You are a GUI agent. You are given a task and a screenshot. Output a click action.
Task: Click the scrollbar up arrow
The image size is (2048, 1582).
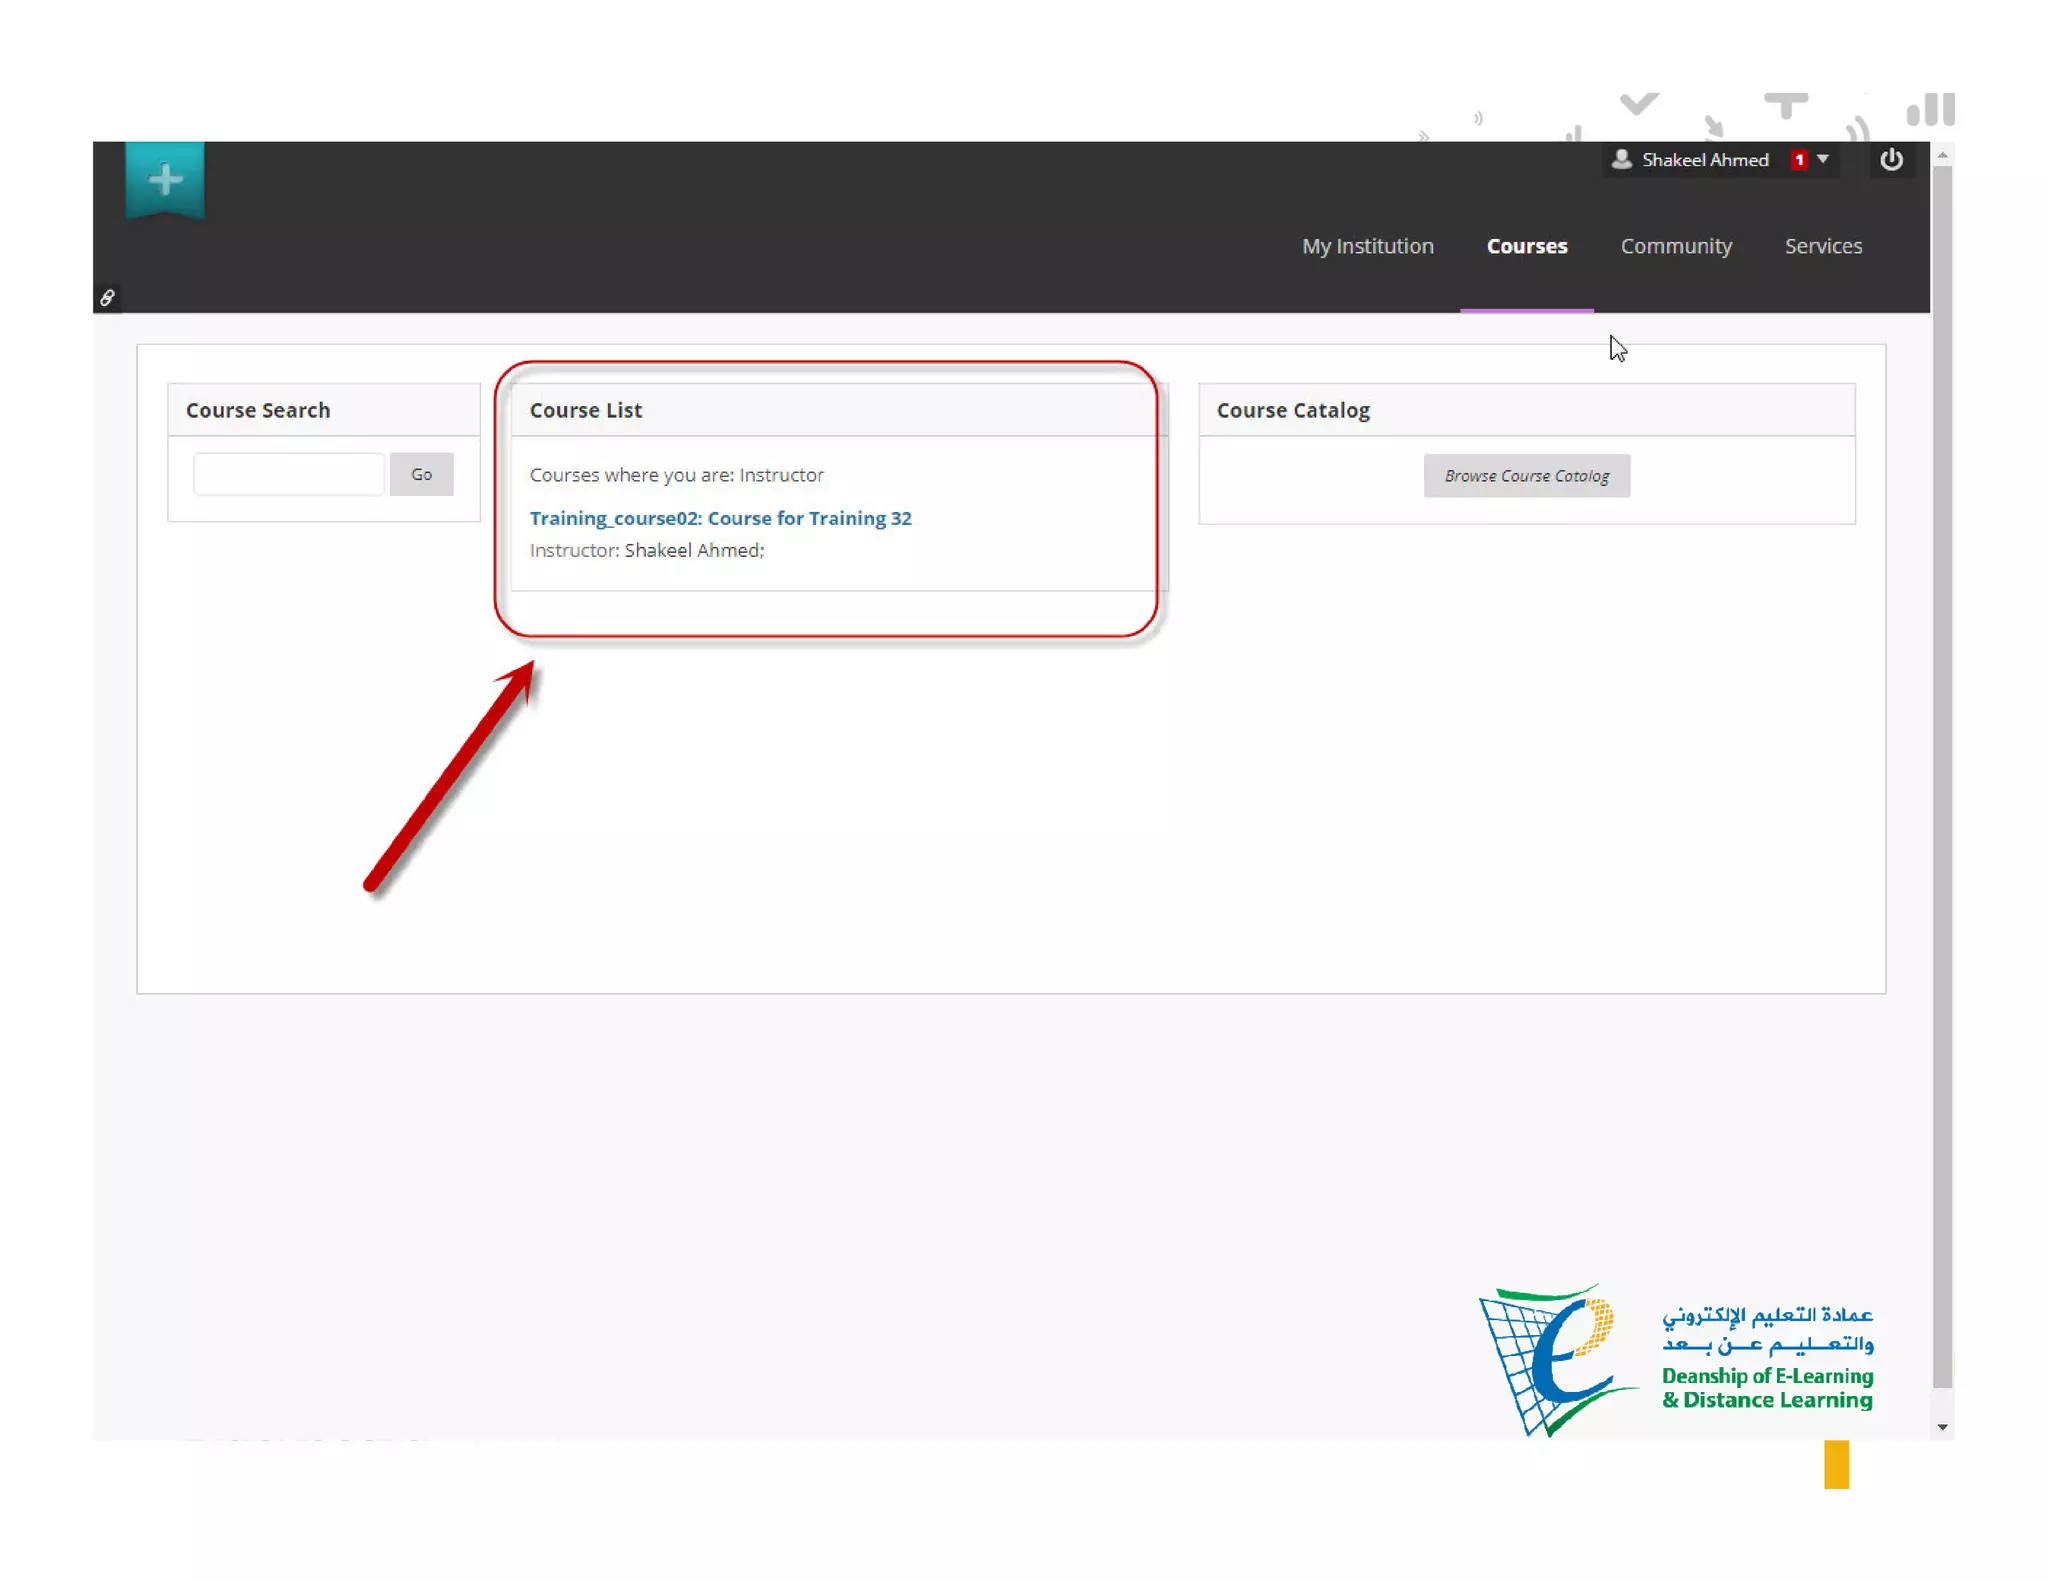tap(1942, 156)
